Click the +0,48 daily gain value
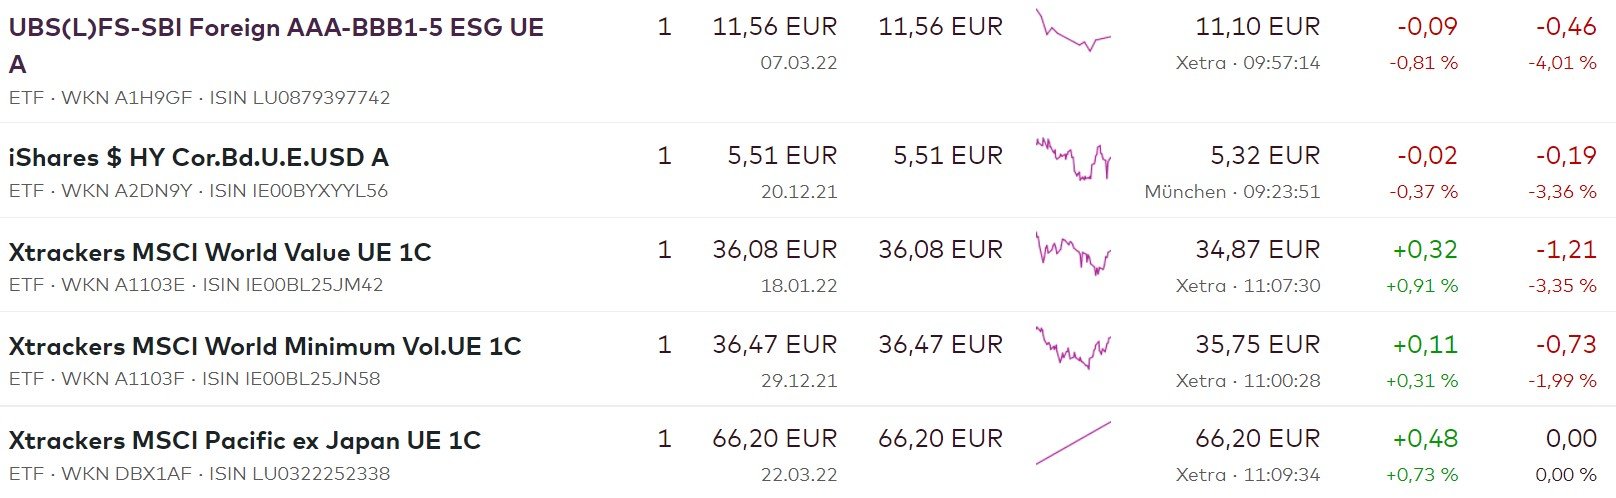This screenshot has width=1616, height=498. pyautogui.click(x=1425, y=439)
